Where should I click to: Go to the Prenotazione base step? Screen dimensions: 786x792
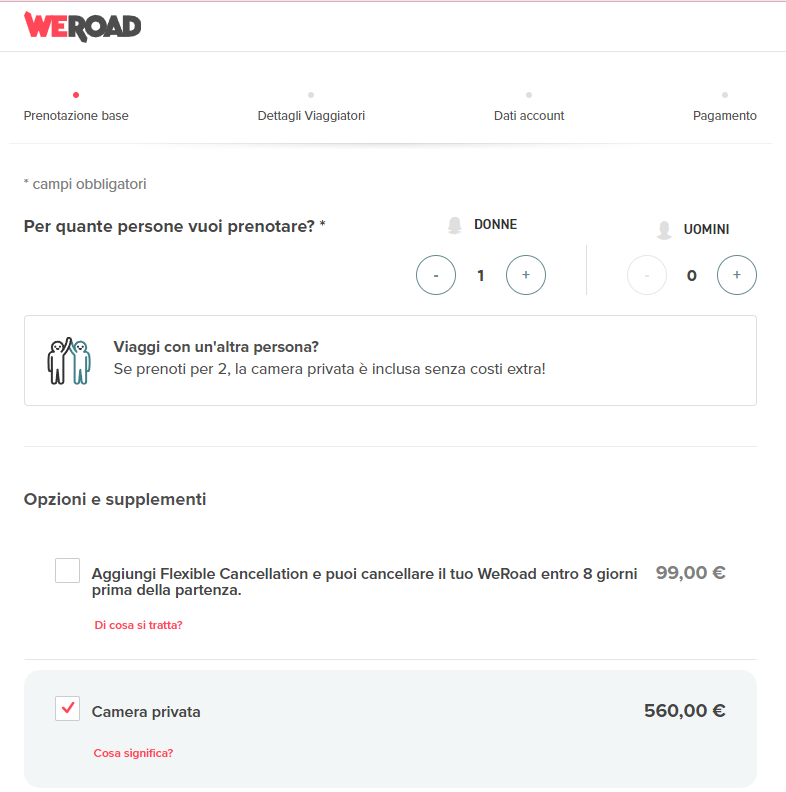pyautogui.click(x=76, y=116)
